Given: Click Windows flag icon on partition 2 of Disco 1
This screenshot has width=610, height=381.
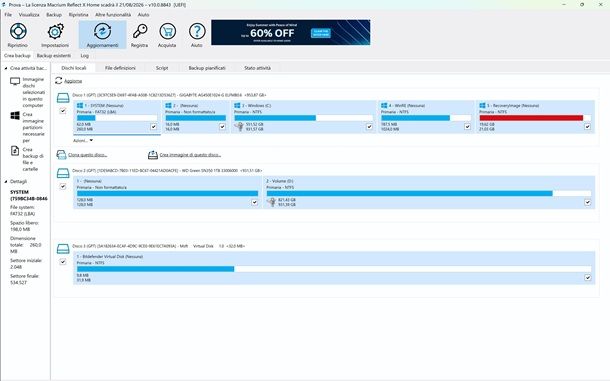Looking at the screenshot, I should [168, 105].
